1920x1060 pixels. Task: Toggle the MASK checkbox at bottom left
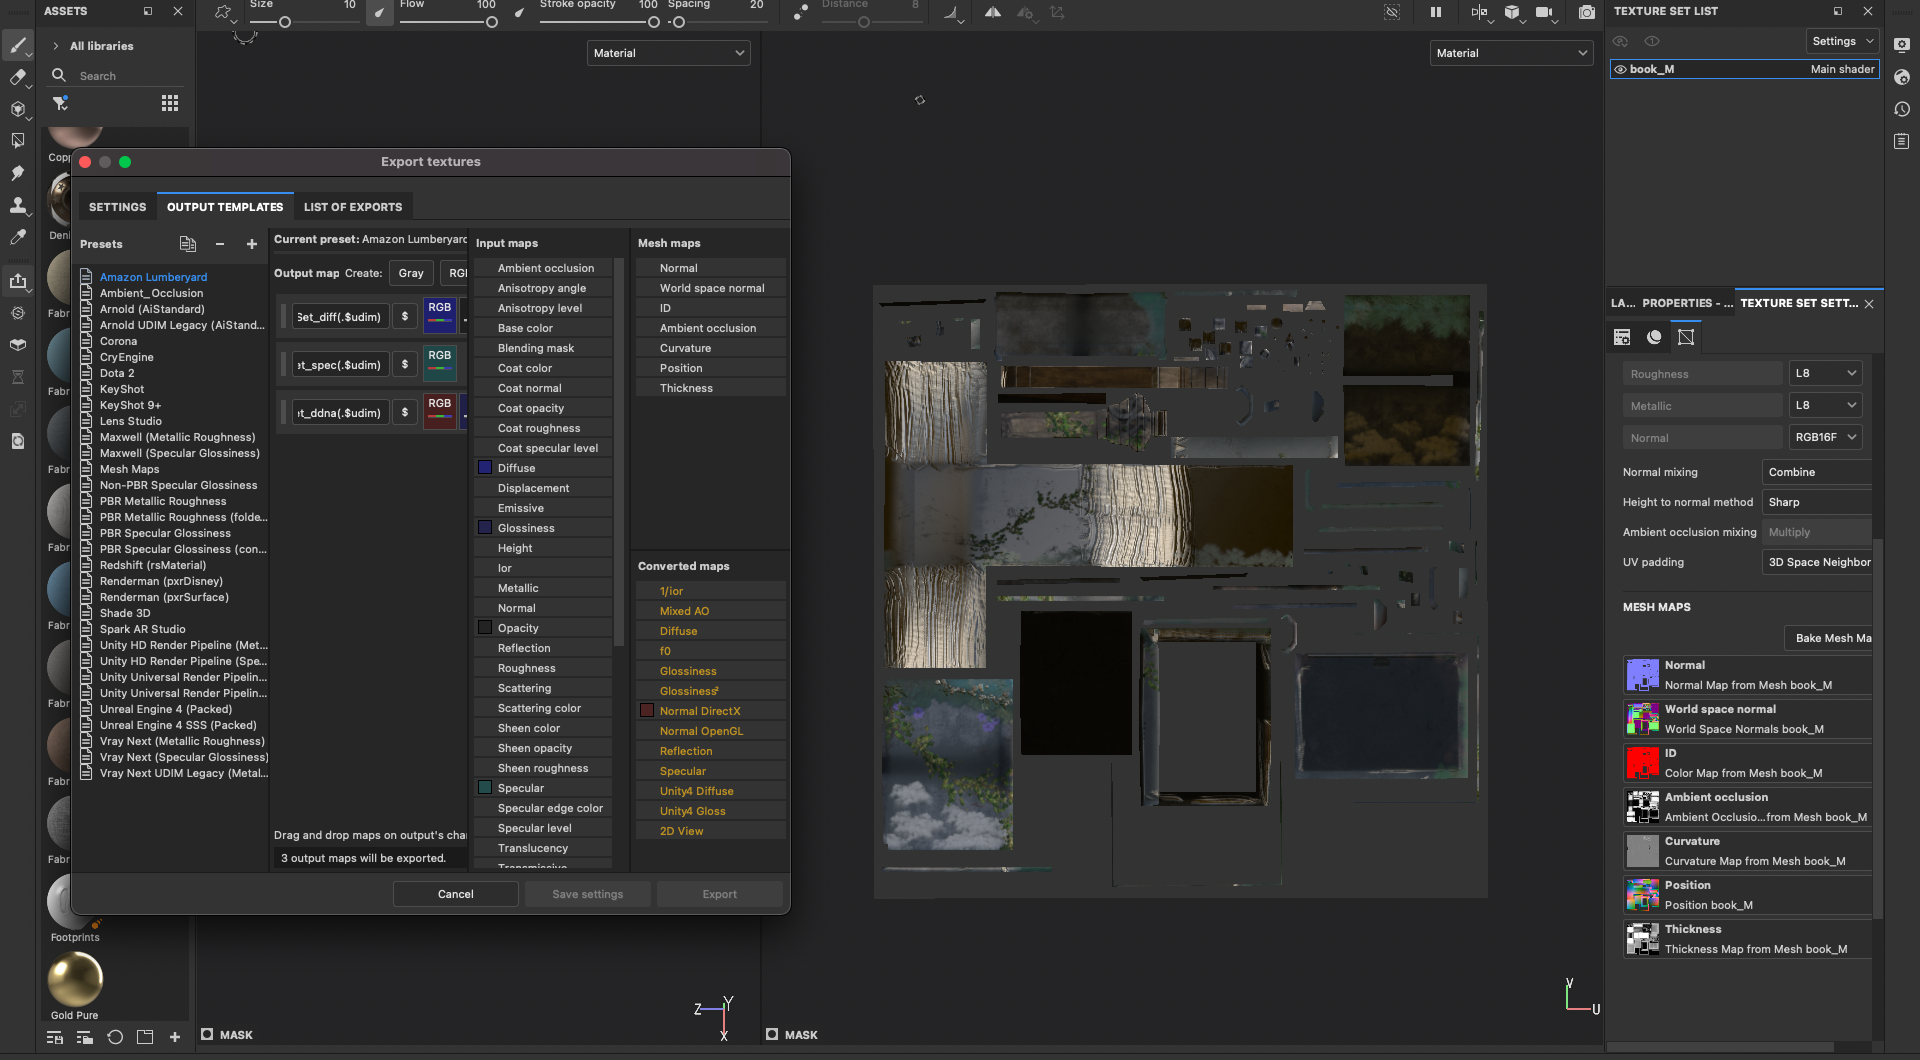pyautogui.click(x=207, y=1034)
